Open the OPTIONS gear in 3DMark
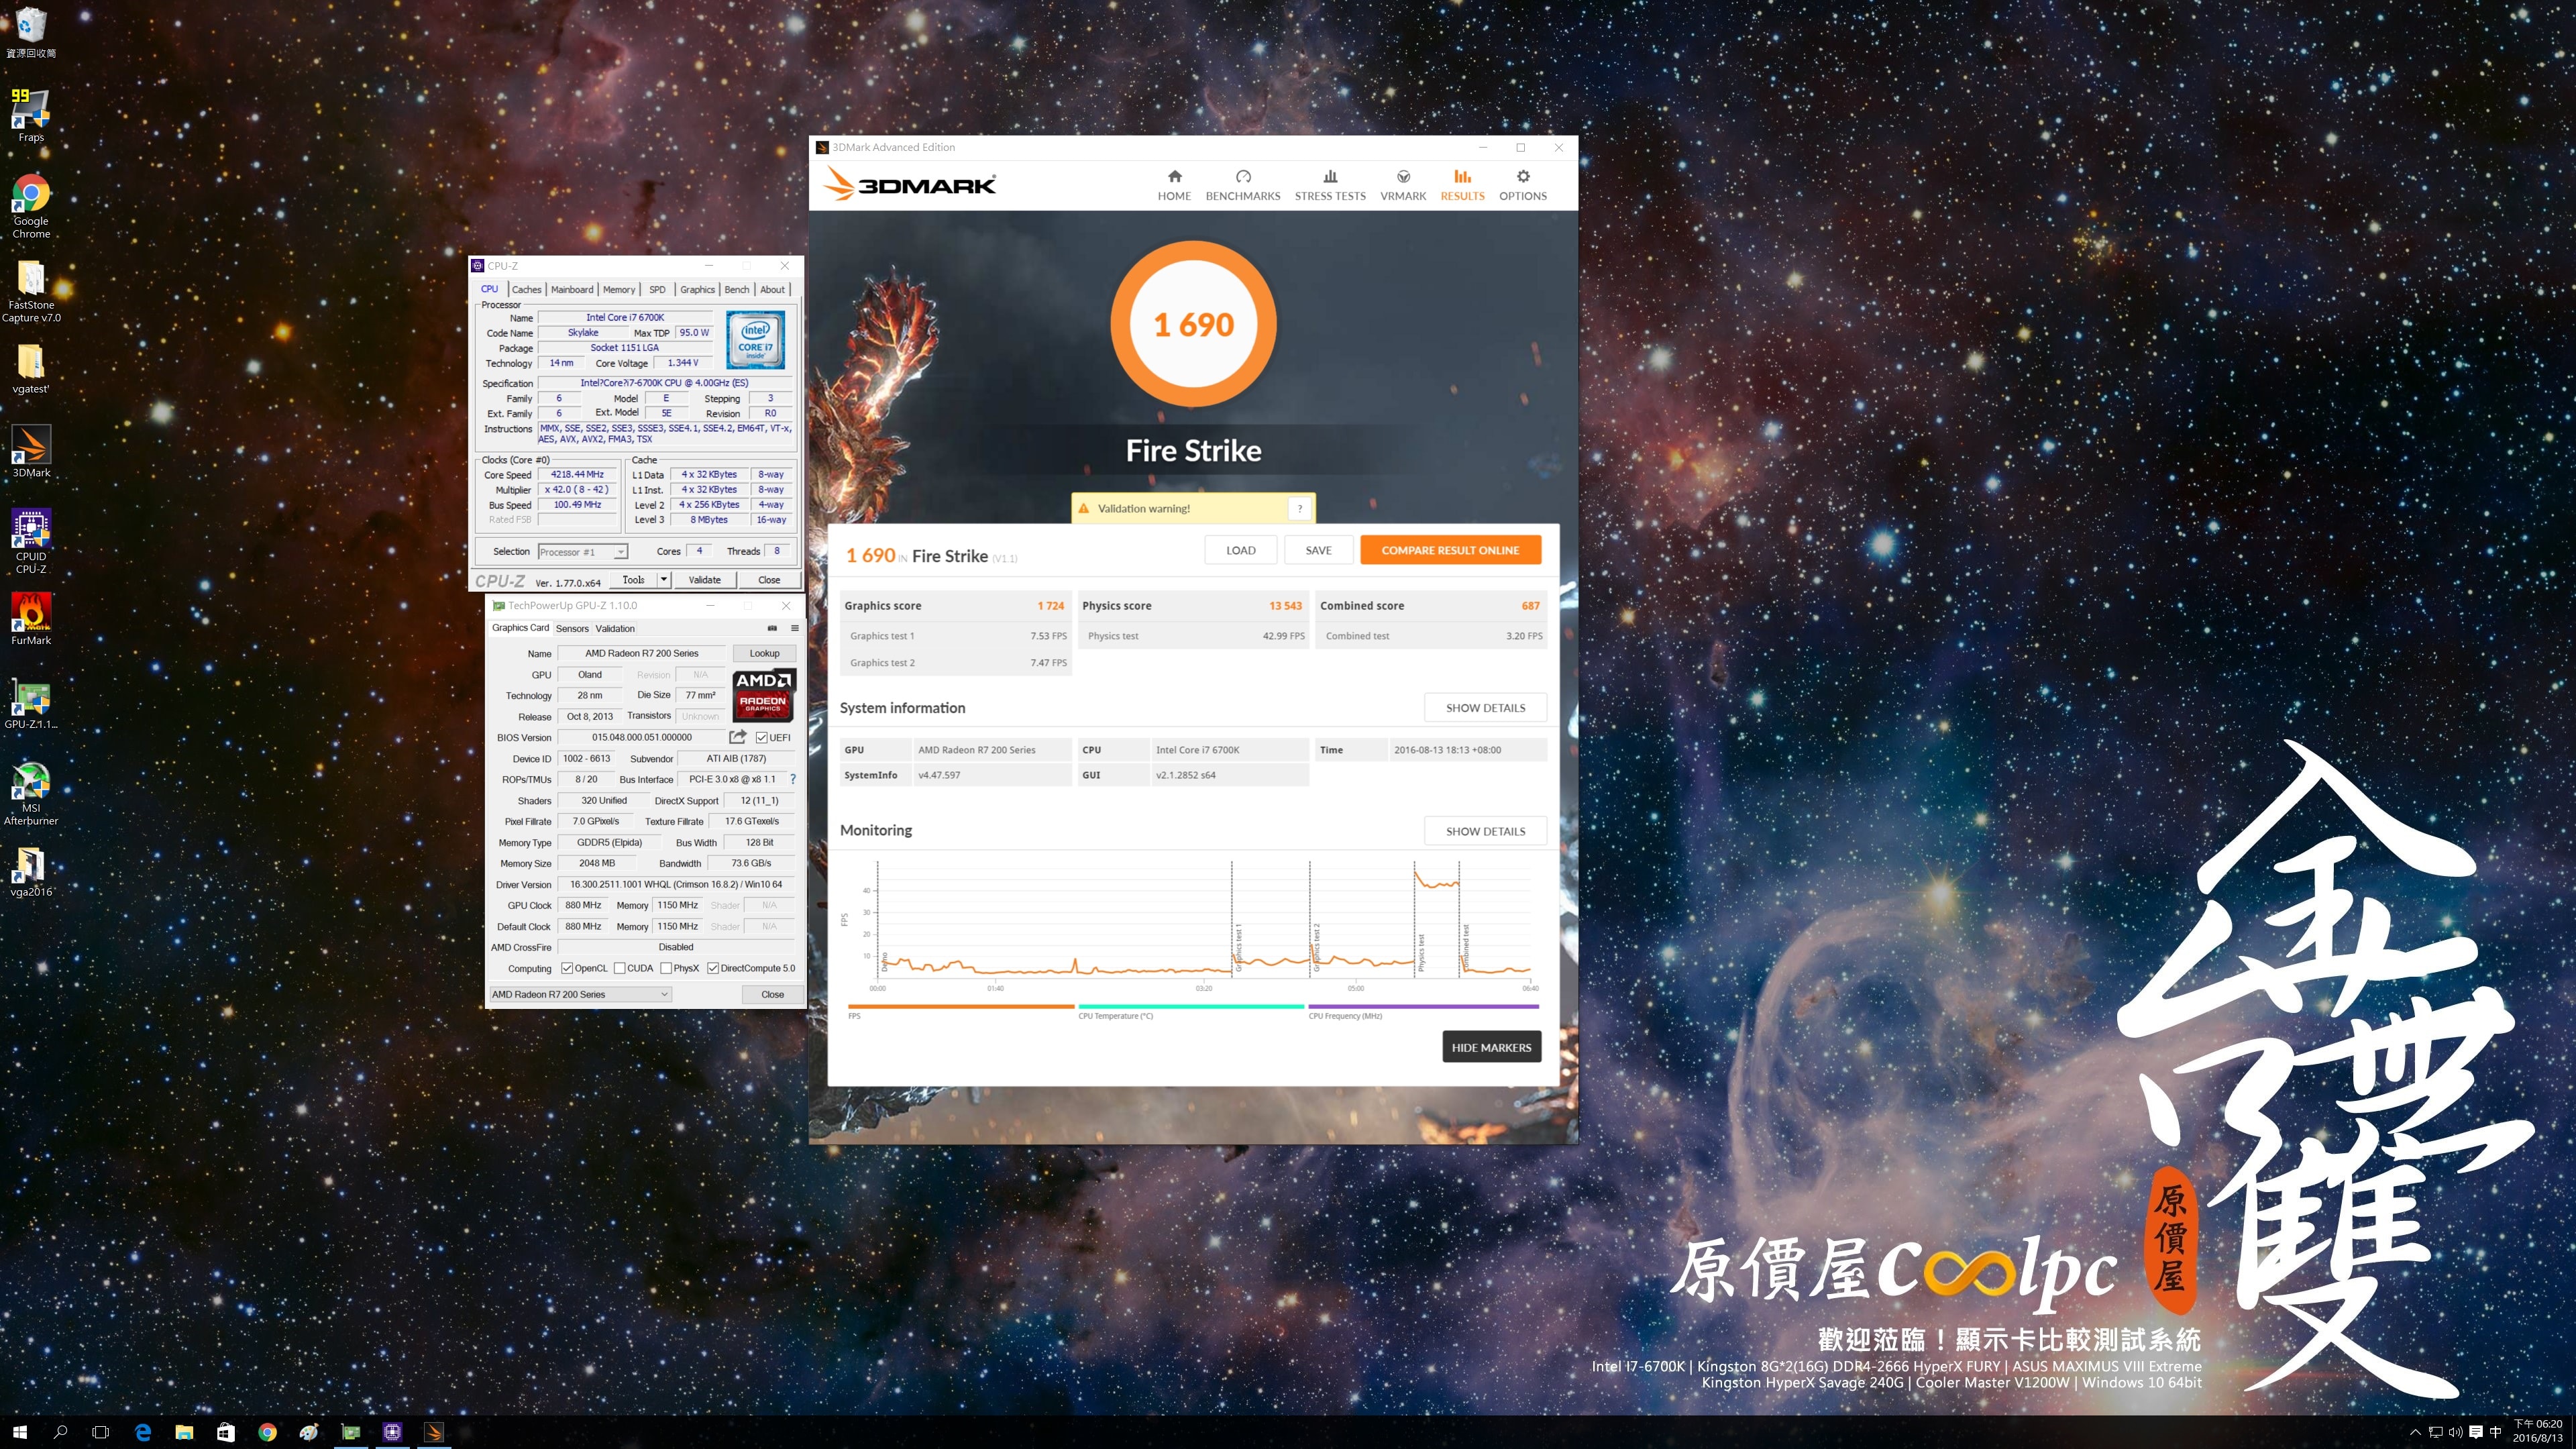 1523,185
